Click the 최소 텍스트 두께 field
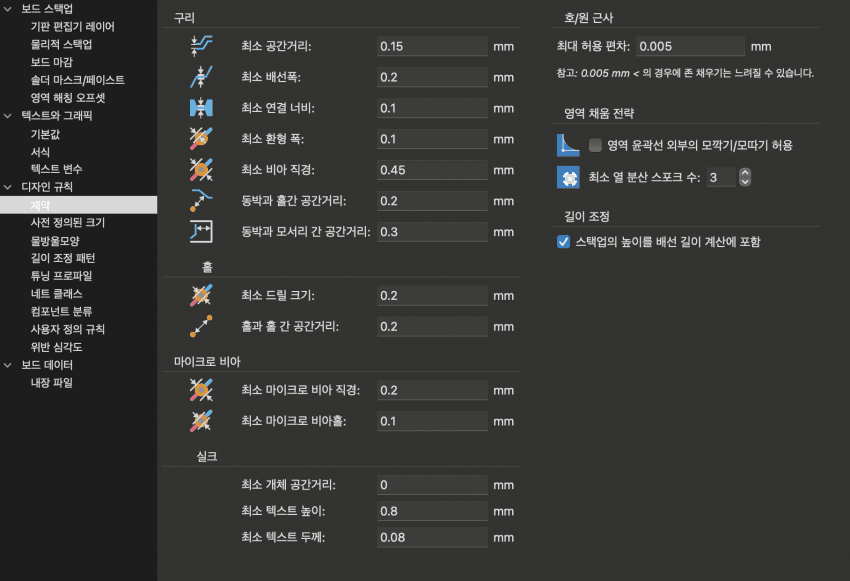 coord(432,537)
